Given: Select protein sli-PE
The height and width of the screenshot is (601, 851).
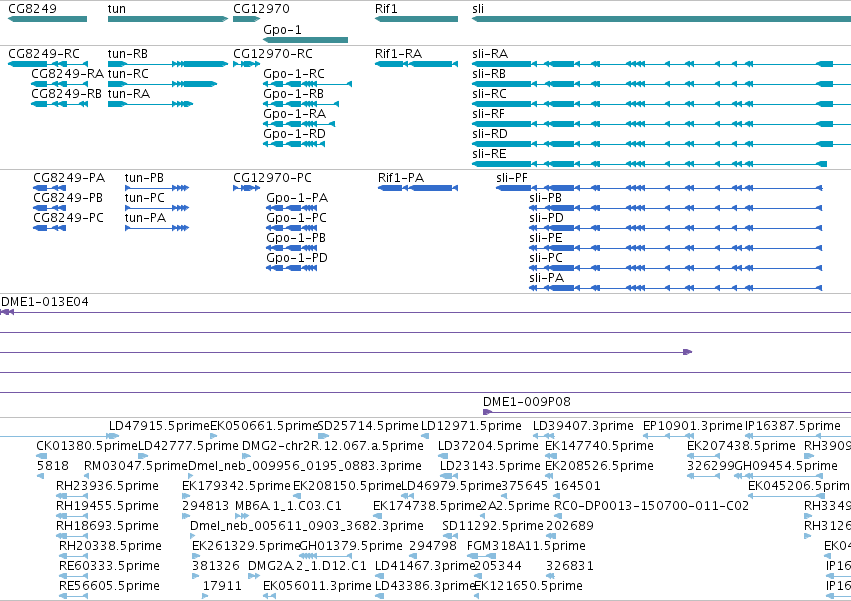Looking at the screenshot, I should [x=676, y=248].
